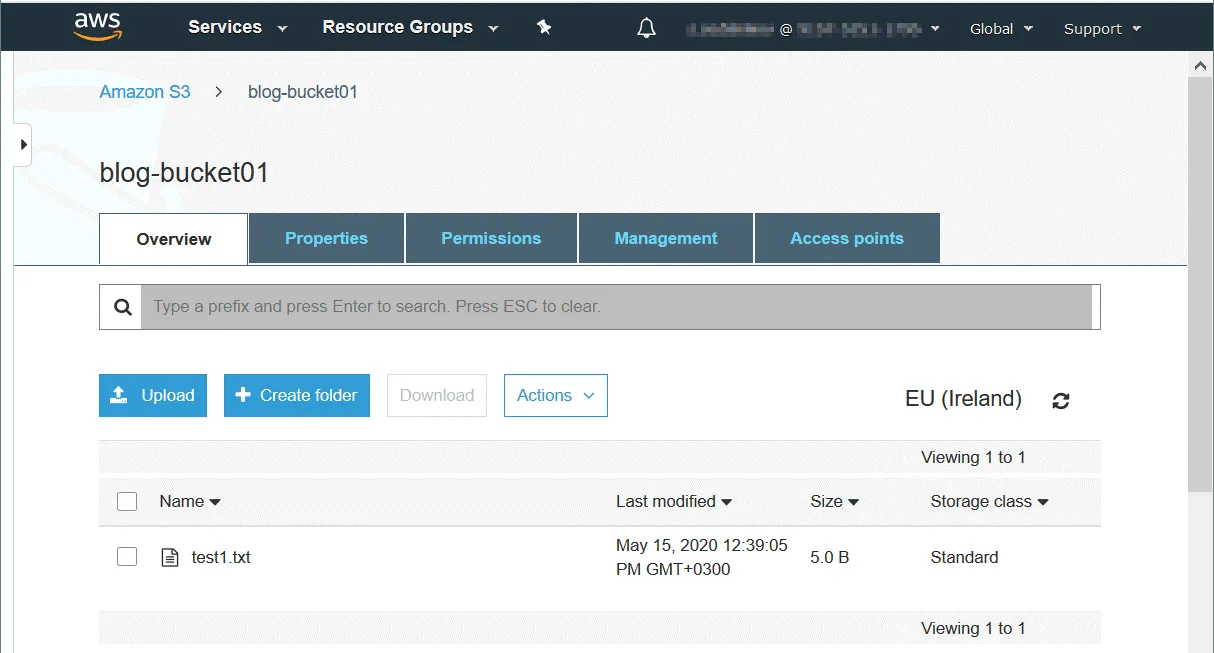Image resolution: width=1214 pixels, height=653 pixels.
Task: Expand the Services menu
Action: pyautogui.click(x=237, y=28)
